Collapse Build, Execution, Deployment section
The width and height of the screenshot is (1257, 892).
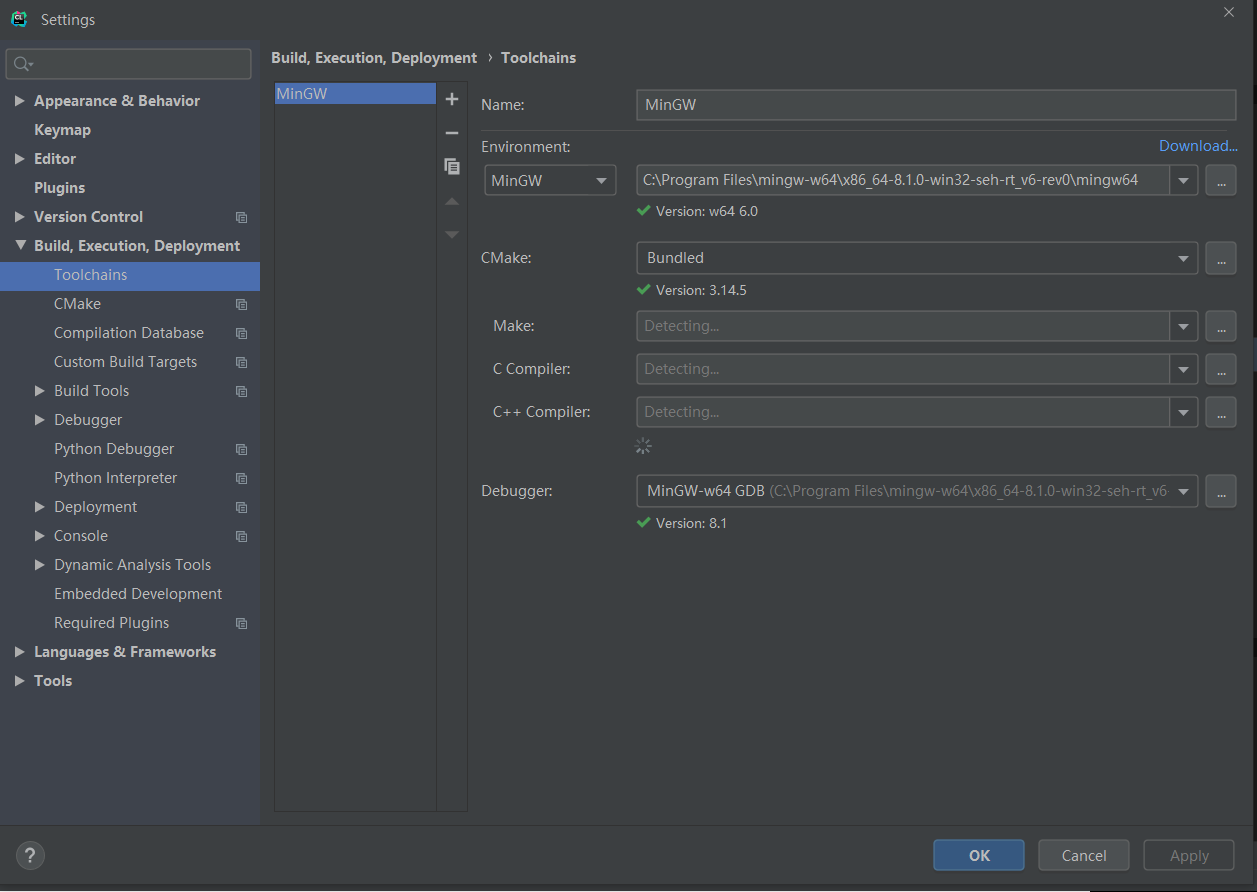(x=20, y=246)
